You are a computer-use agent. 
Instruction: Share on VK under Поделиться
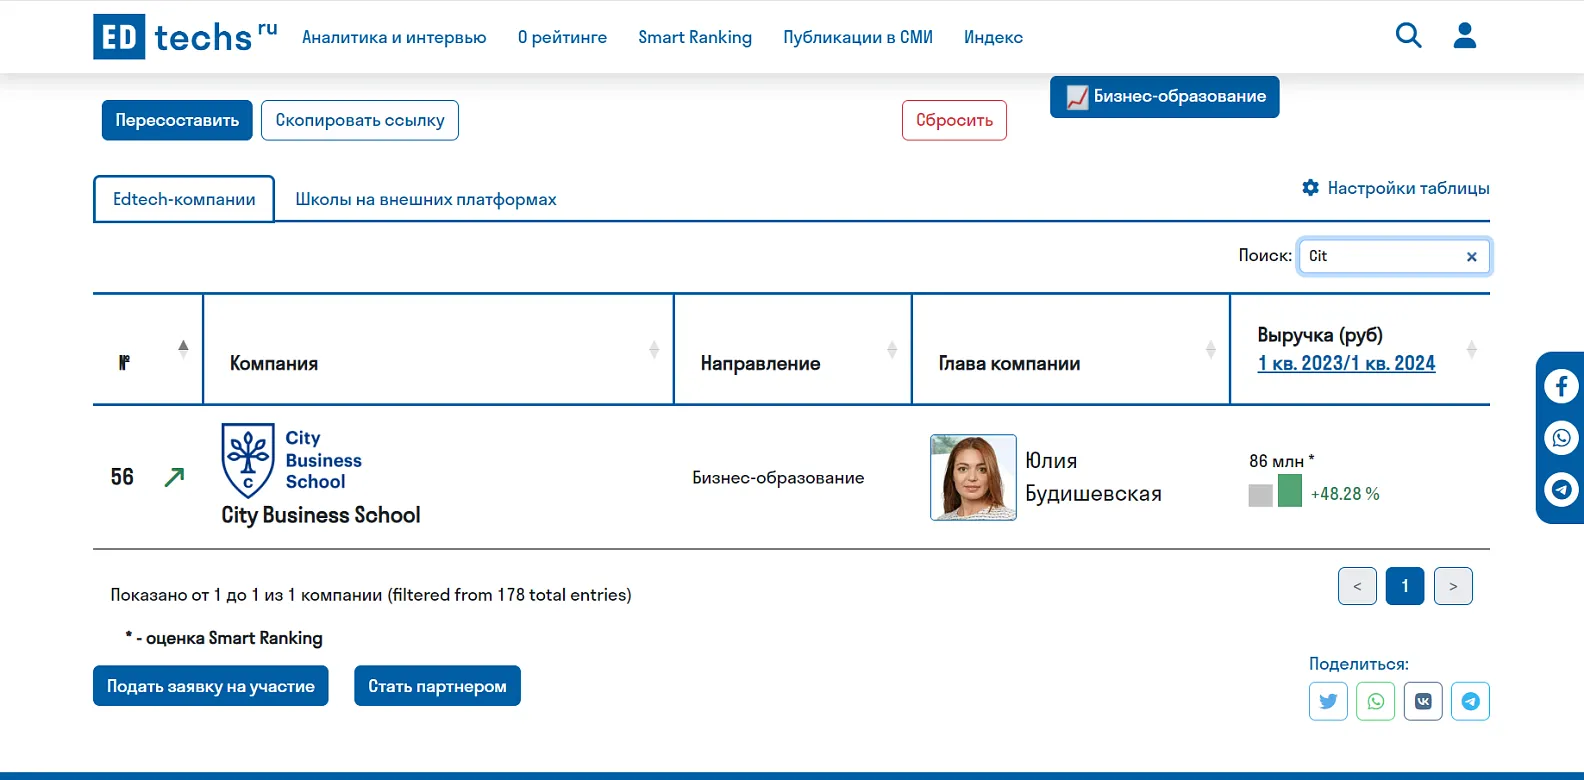pos(1423,701)
